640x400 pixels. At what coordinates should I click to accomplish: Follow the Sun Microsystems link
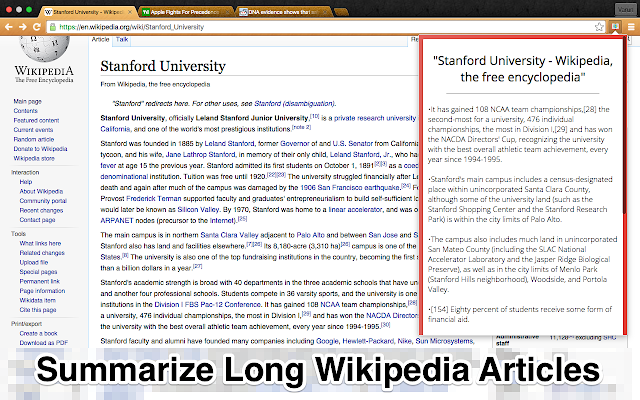(x=444, y=341)
